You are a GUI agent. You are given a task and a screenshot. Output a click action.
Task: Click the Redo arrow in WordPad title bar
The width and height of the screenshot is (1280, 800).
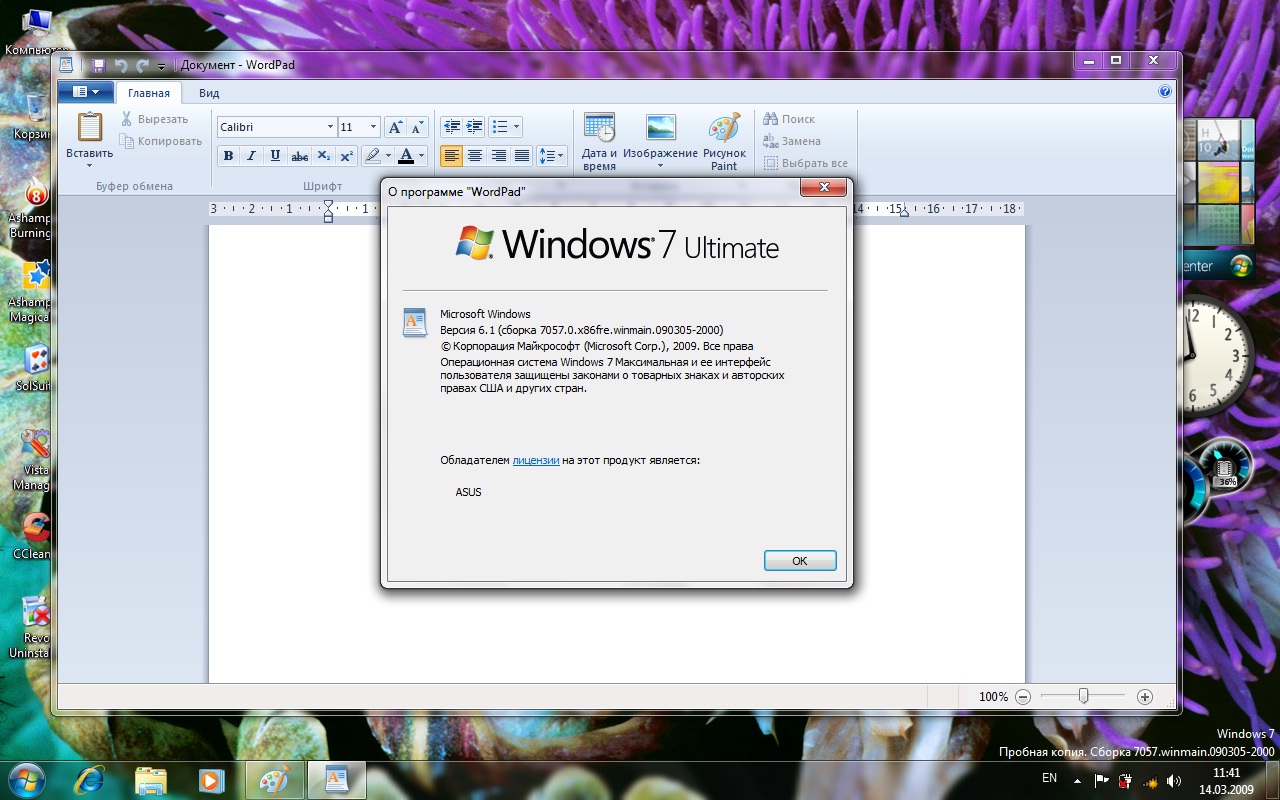coord(143,65)
